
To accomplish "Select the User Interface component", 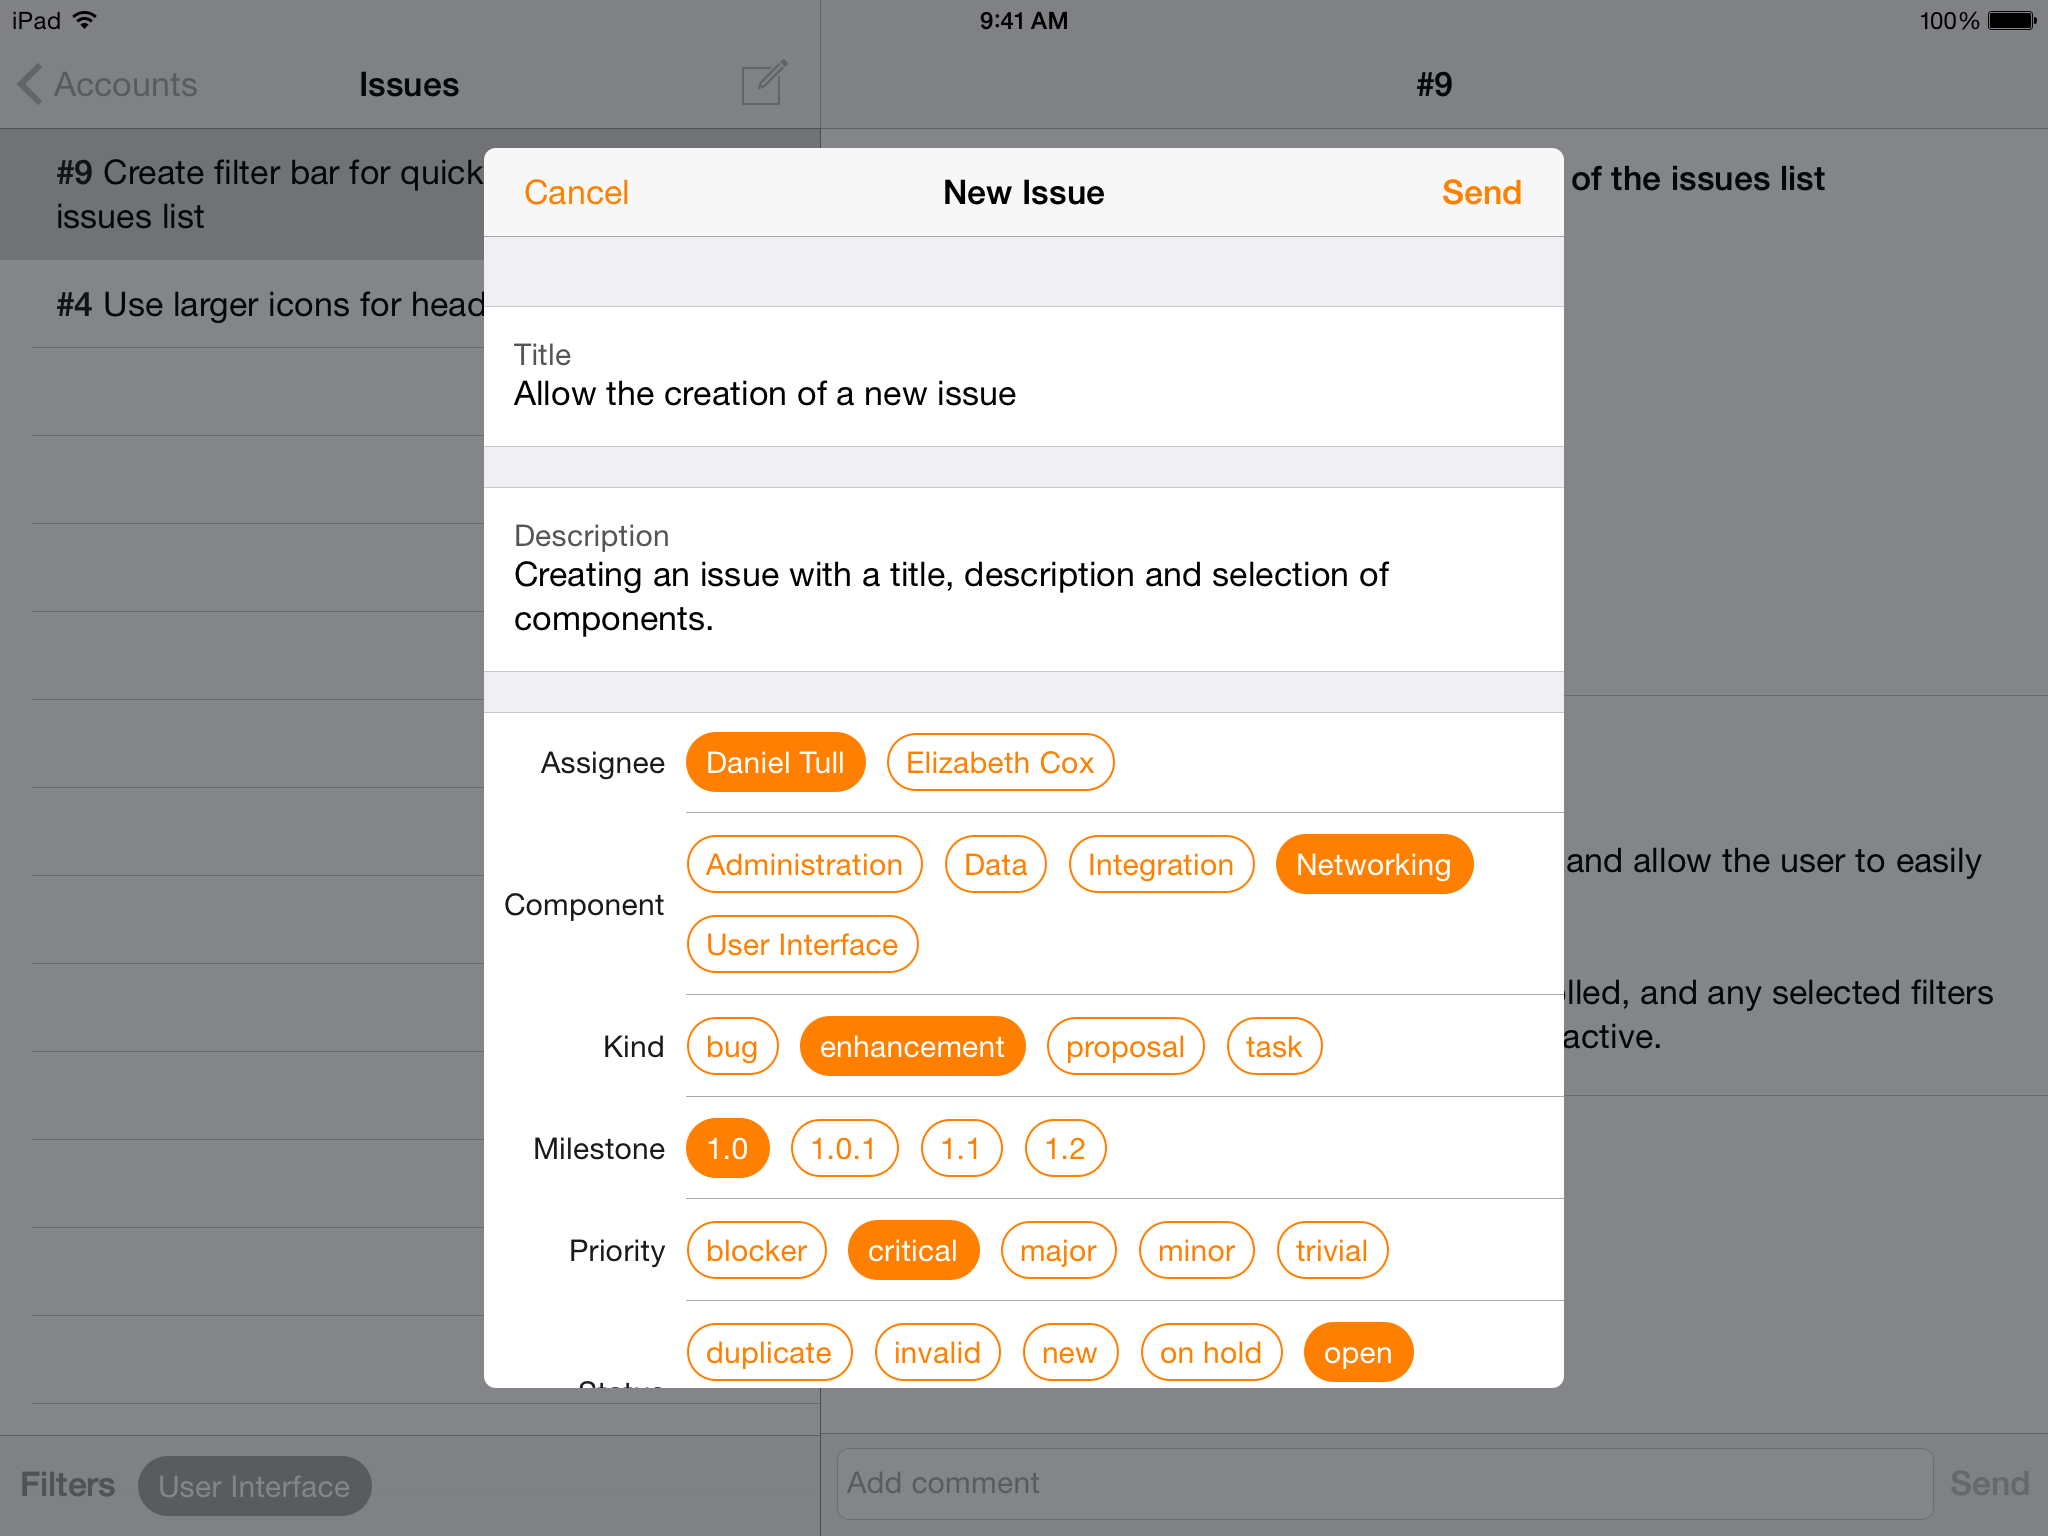I will (x=802, y=945).
